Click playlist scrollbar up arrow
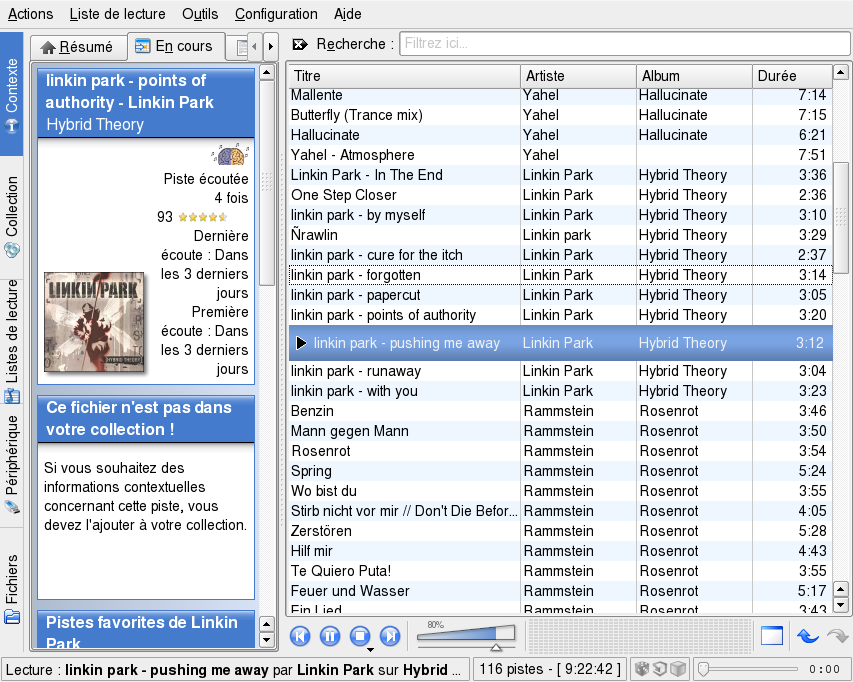Image resolution: width=853 pixels, height=682 pixels. (x=840, y=72)
